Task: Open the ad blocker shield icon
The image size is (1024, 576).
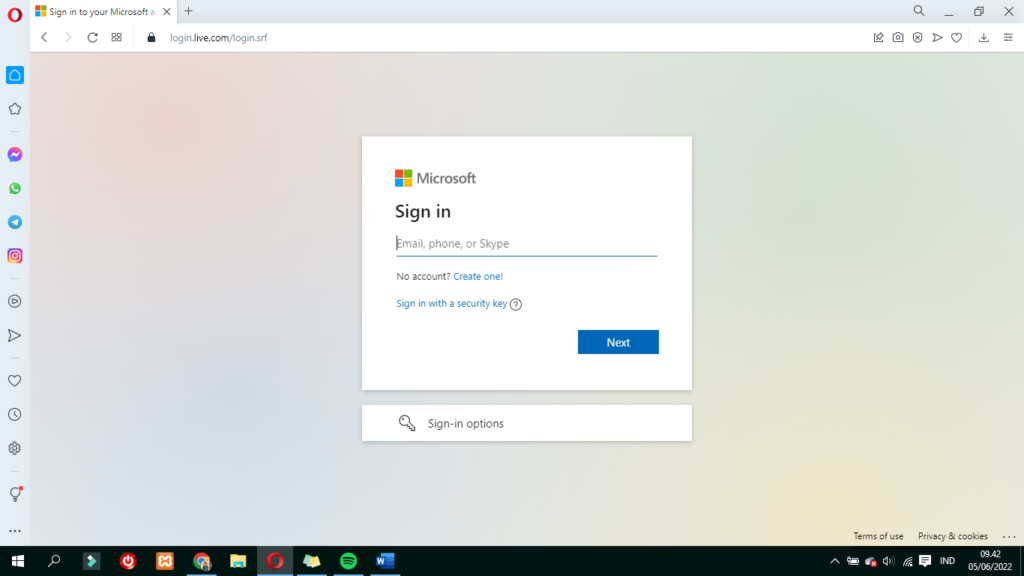Action: click(918, 38)
